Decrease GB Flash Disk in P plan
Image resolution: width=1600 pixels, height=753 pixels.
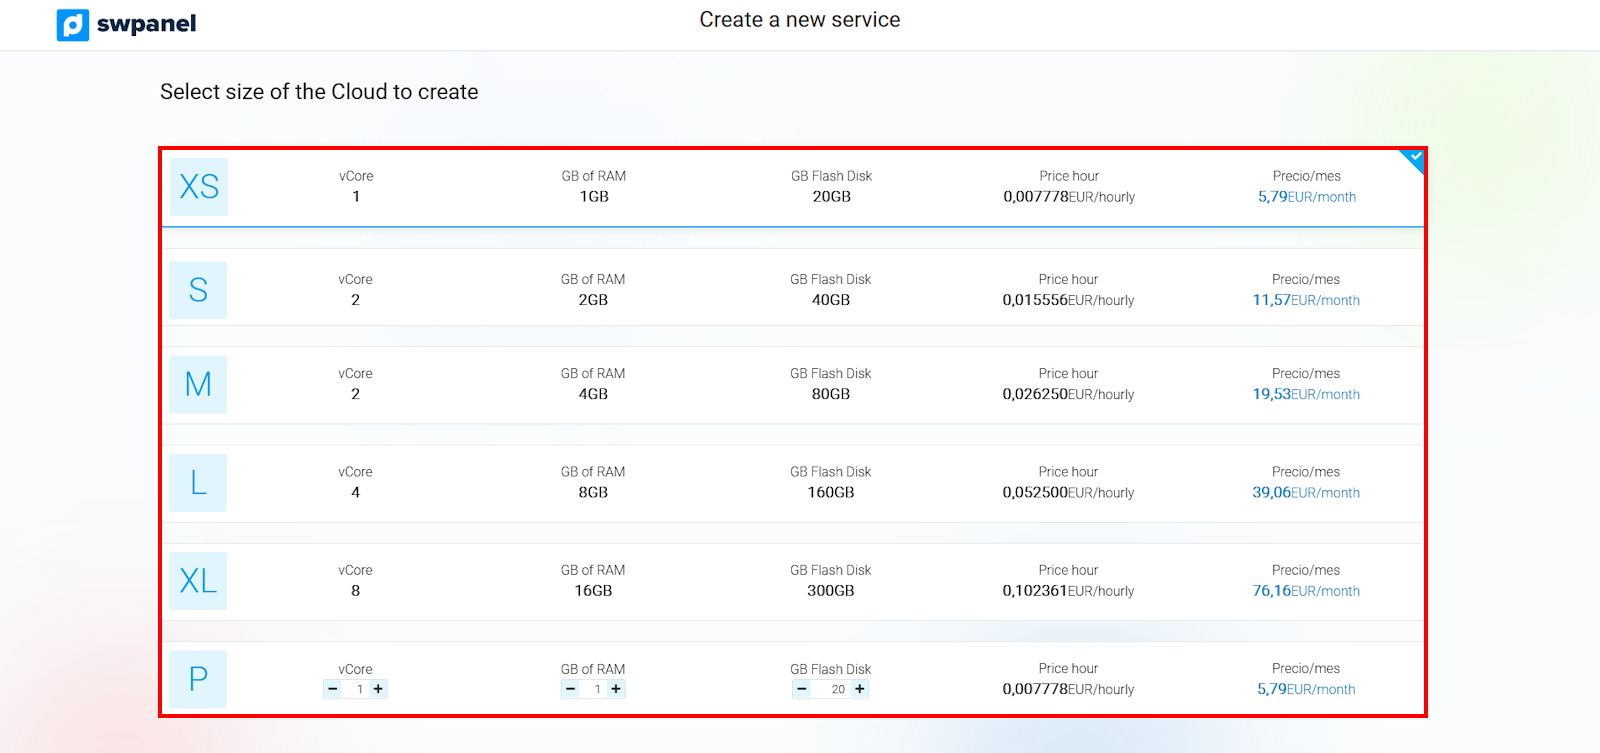click(802, 689)
